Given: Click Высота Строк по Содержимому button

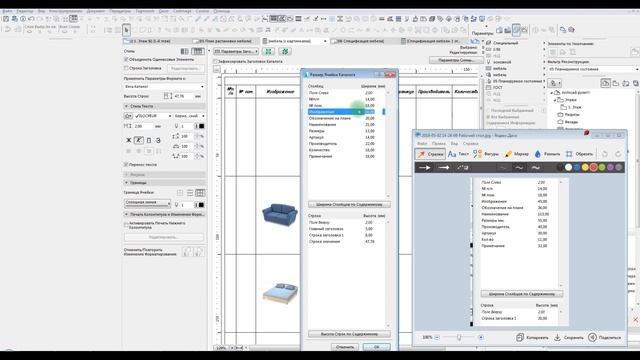Looking at the screenshot, I should (349, 334).
